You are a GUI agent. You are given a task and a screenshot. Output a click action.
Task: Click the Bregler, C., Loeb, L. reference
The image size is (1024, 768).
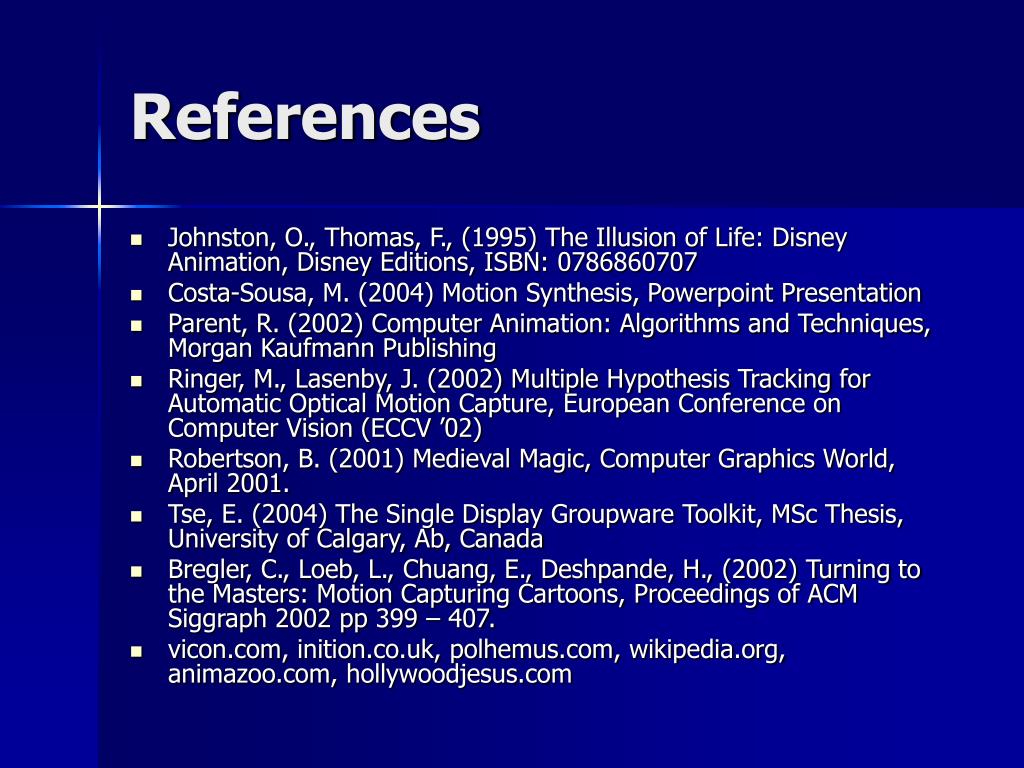tap(544, 594)
